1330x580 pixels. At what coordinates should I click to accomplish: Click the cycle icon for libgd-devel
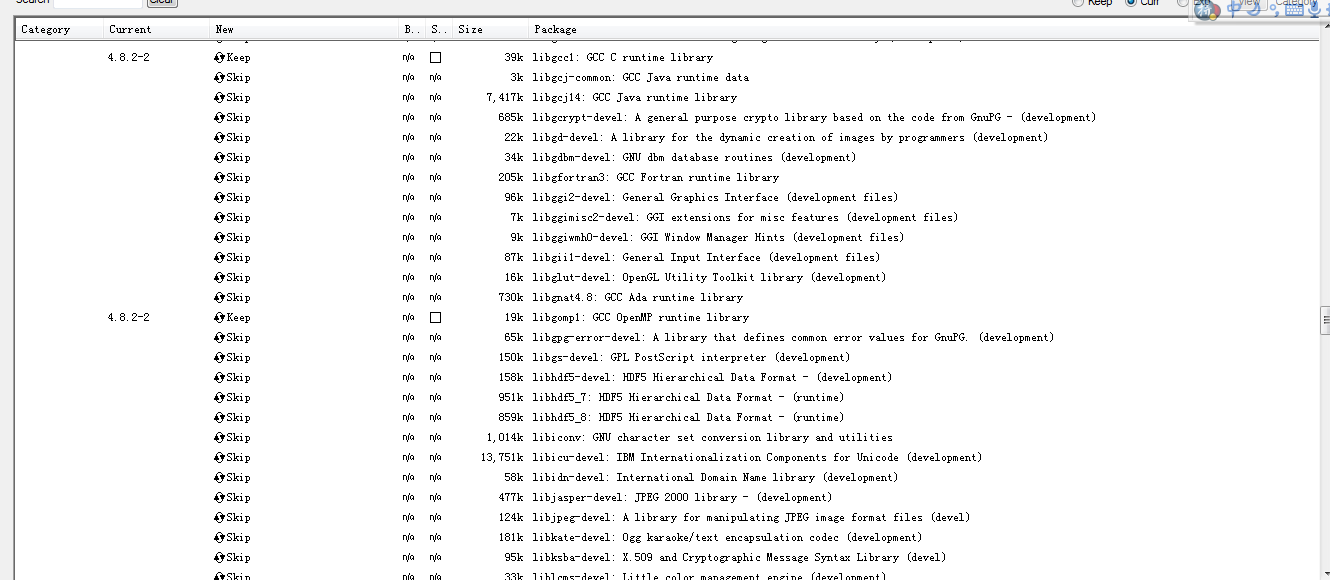point(220,138)
